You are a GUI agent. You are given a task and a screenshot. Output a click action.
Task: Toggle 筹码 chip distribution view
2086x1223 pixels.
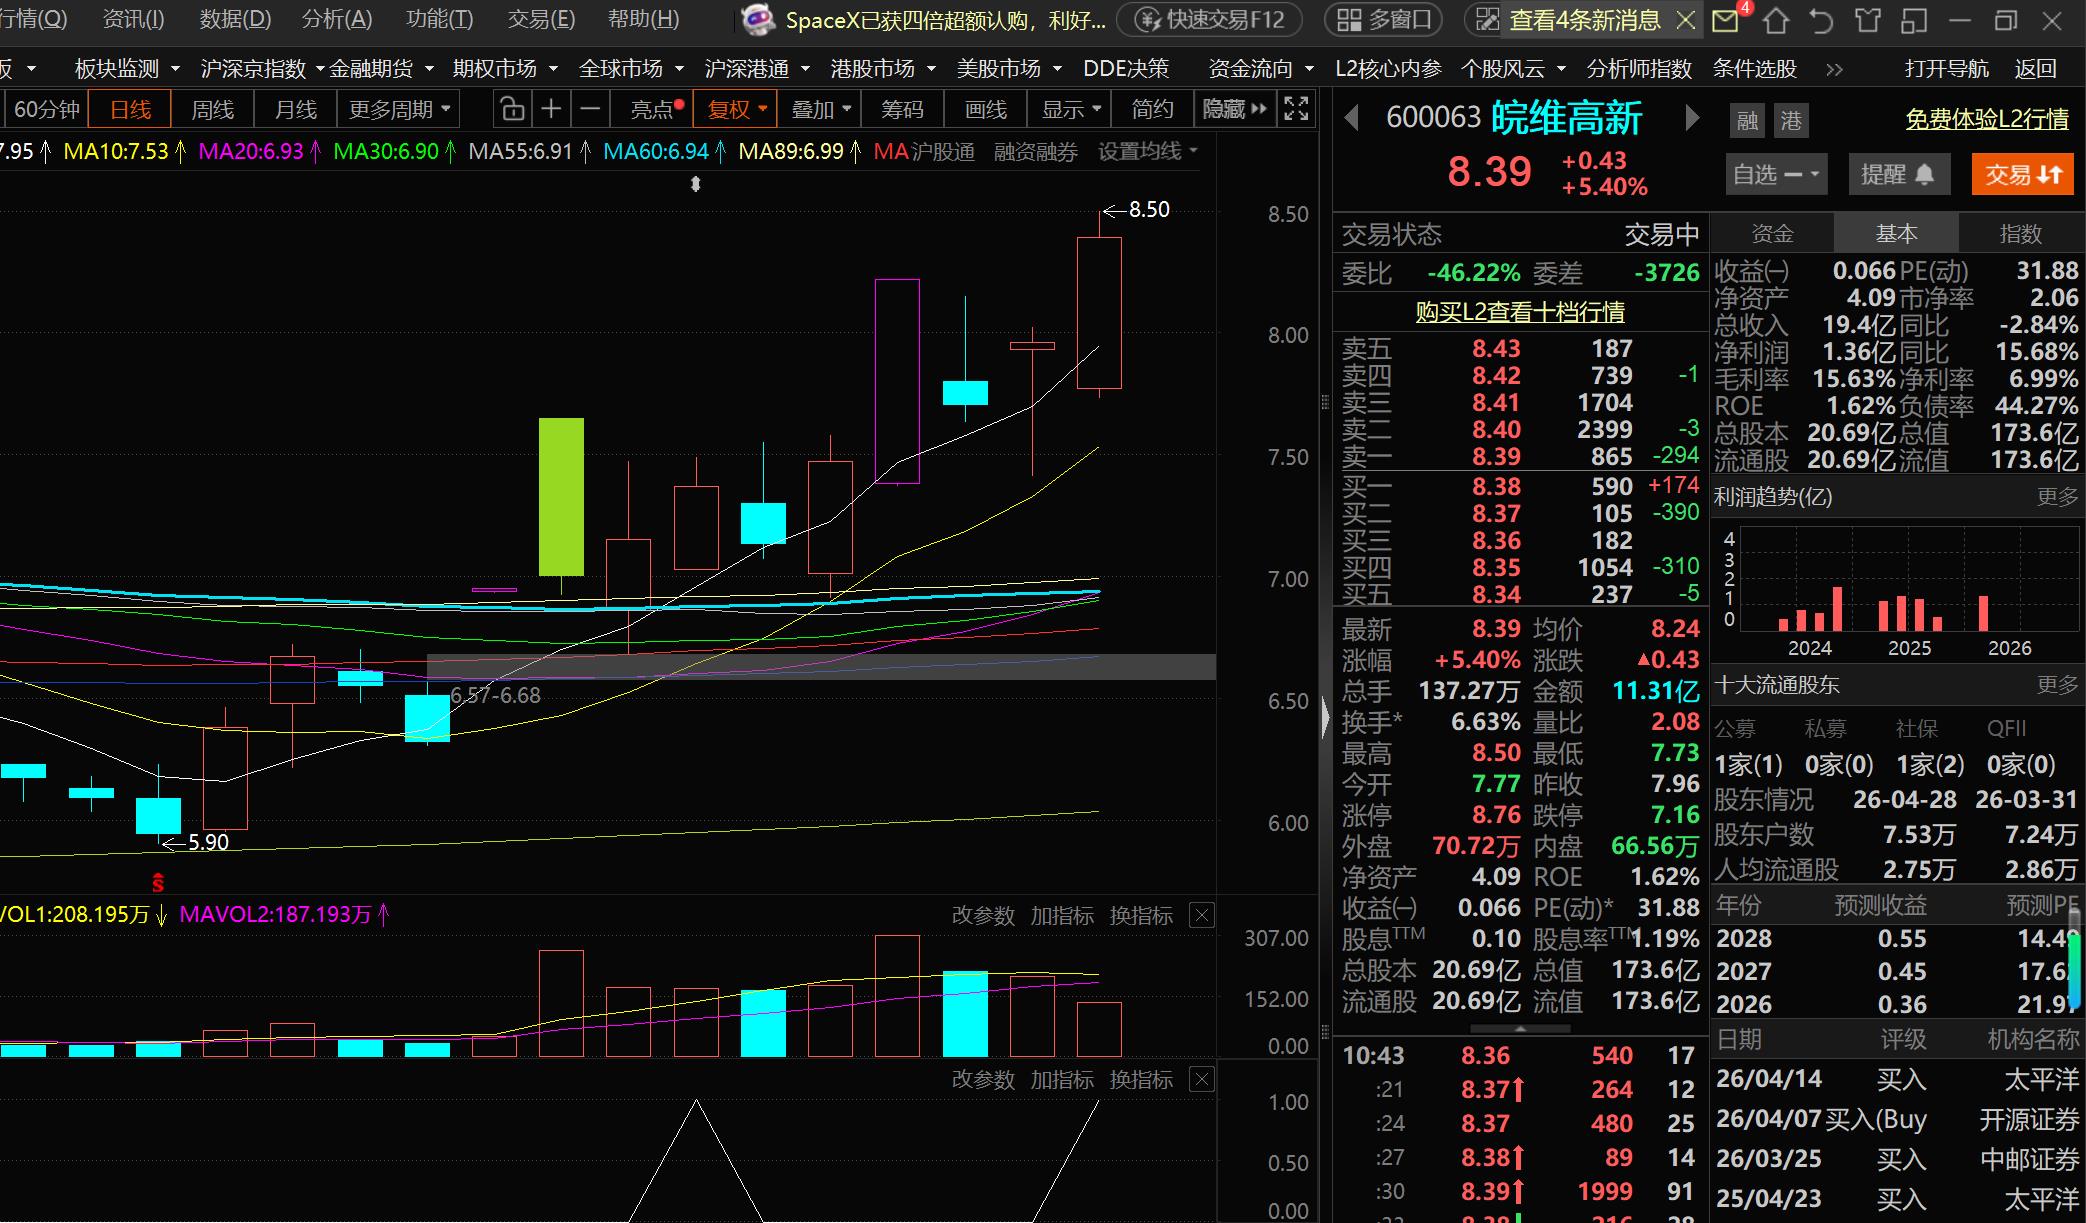(x=903, y=109)
